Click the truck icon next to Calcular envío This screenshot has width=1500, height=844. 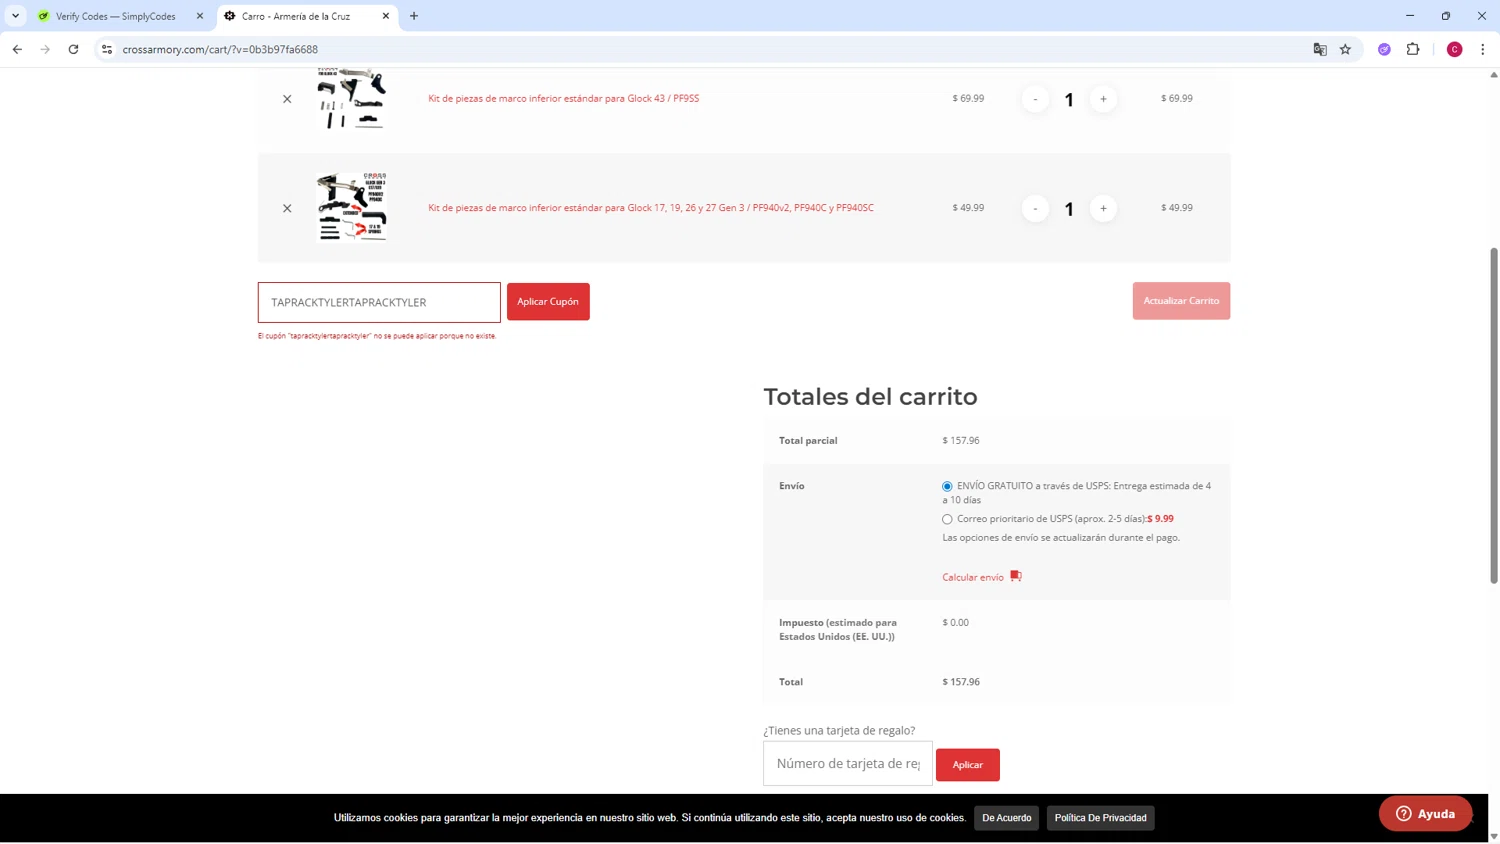[x=1016, y=576]
